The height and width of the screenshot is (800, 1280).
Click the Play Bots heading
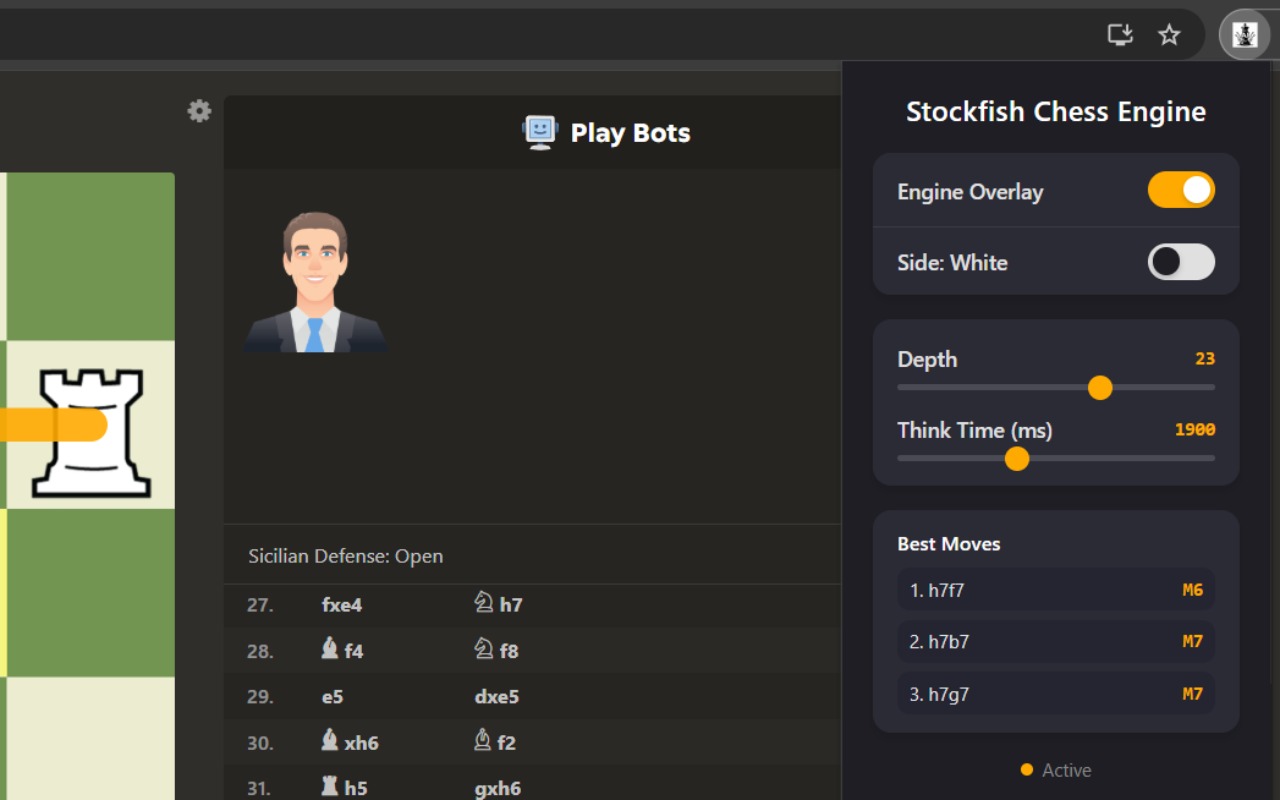click(x=630, y=133)
